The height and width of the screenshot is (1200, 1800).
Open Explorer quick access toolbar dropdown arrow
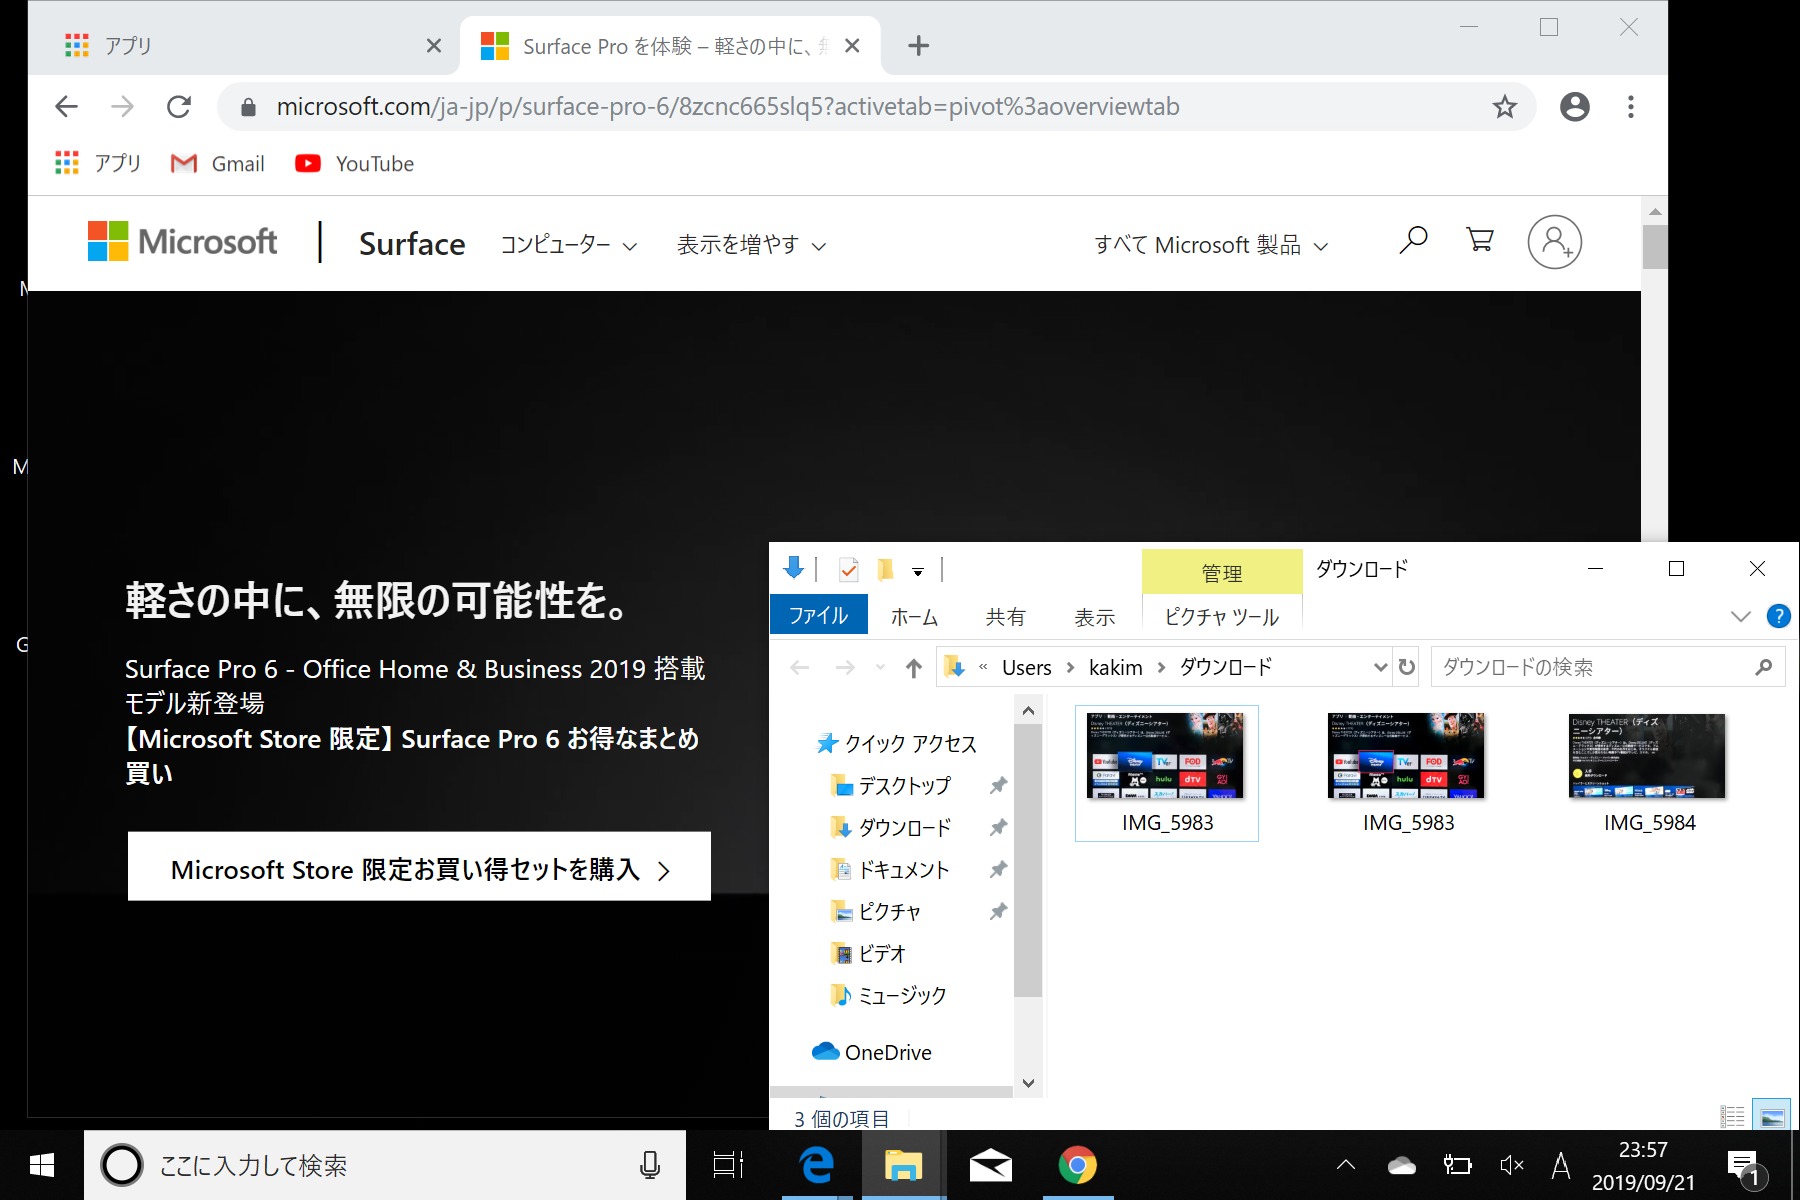click(x=917, y=572)
